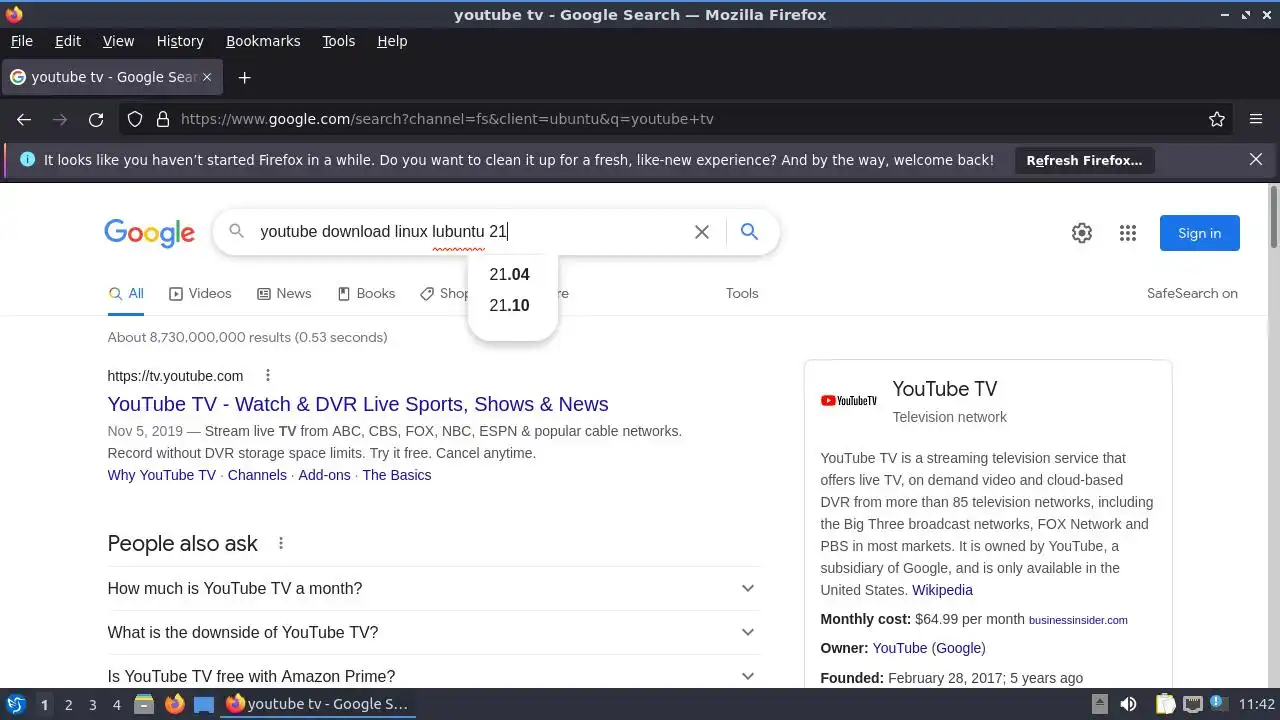Open options menu for tv.youtube.com result
The image size is (1280, 720).
[267, 376]
